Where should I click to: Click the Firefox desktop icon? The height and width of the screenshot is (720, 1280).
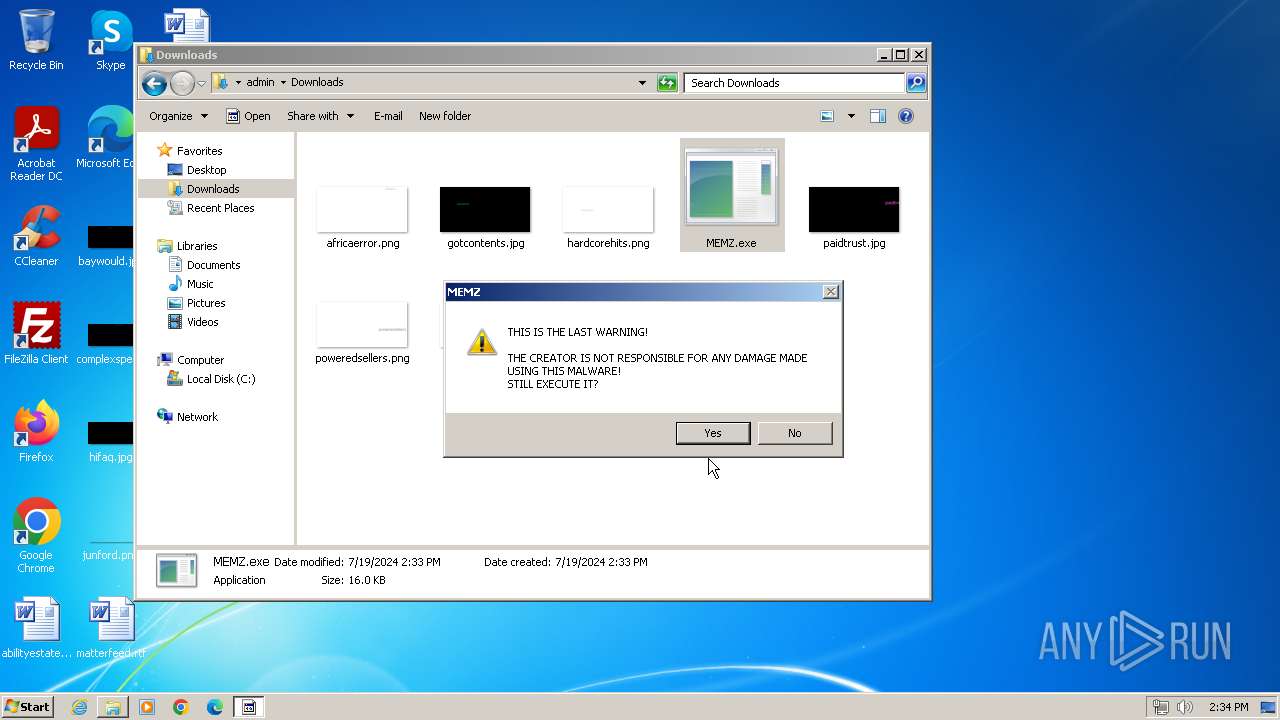tap(36, 432)
